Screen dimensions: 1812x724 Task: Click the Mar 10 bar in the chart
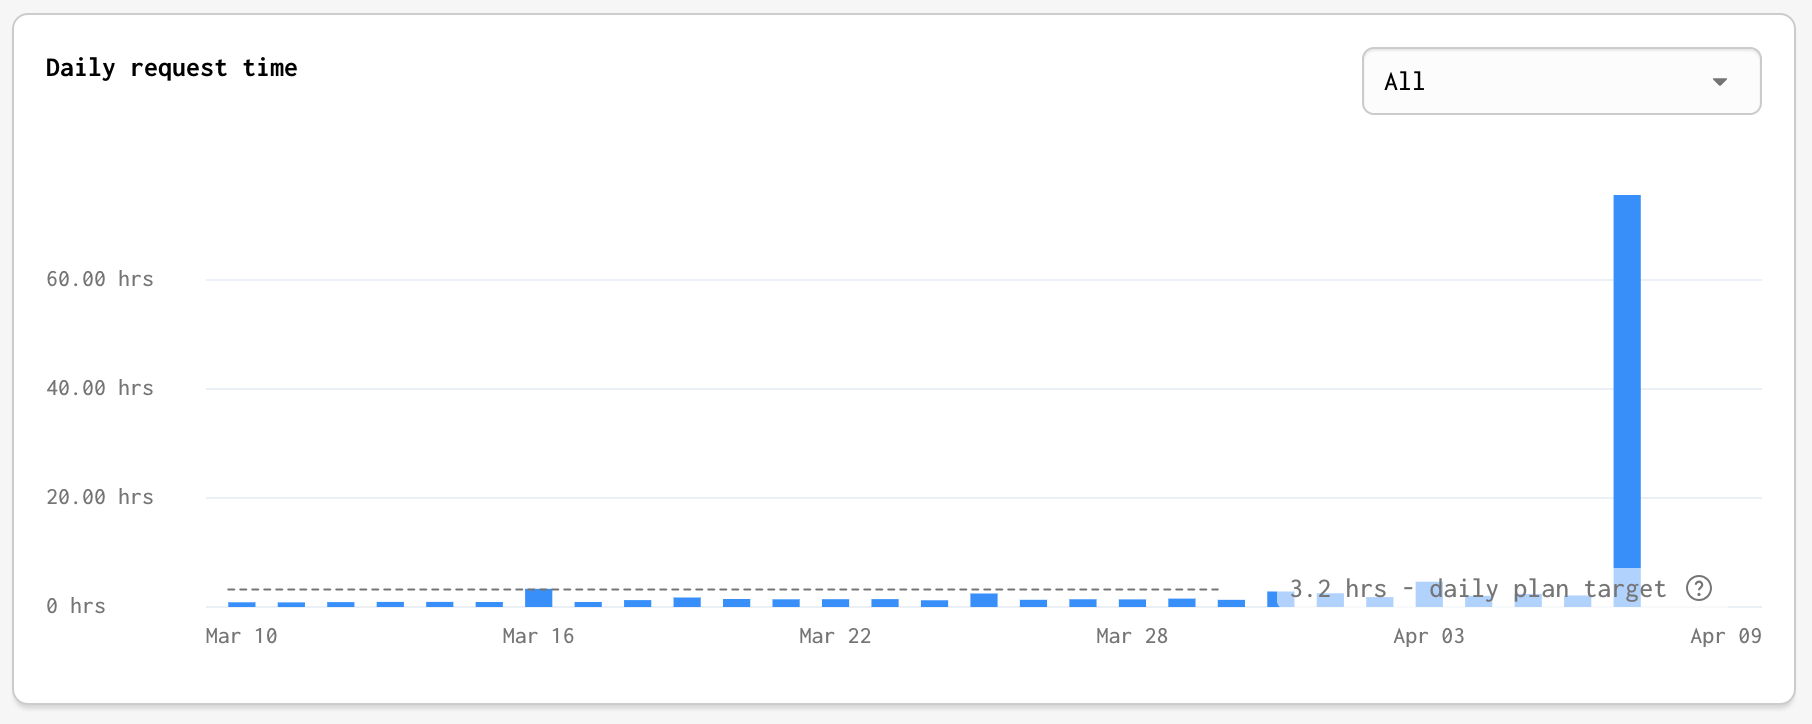pos(242,604)
